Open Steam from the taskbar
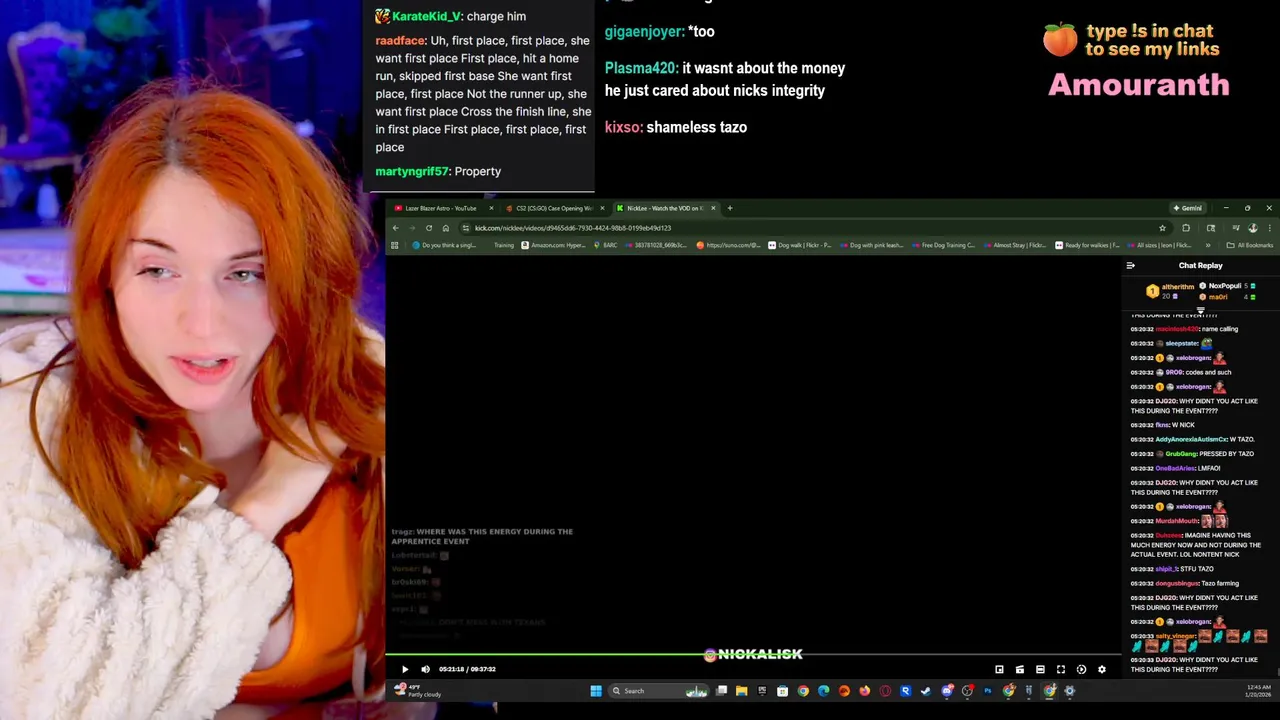 [926, 691]
